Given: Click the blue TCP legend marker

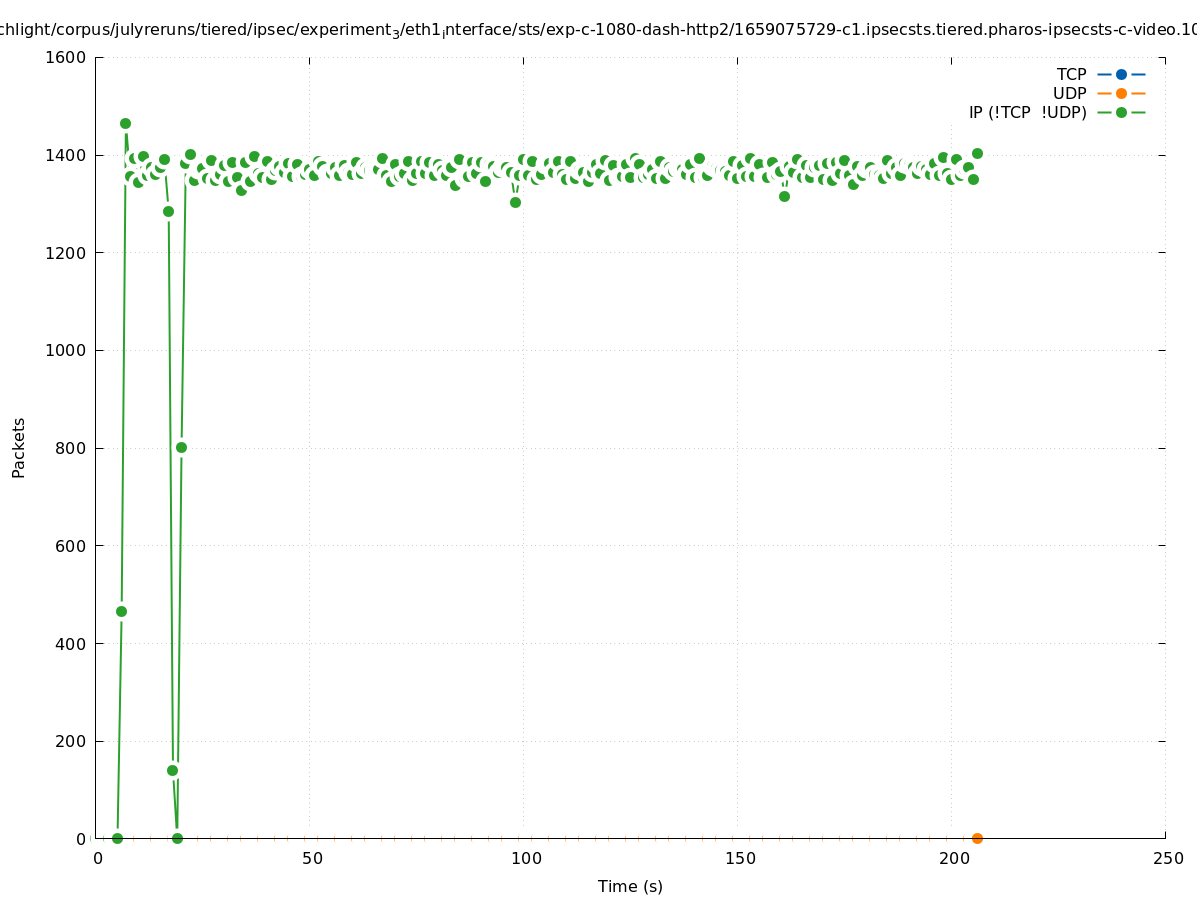Looking at the screenshot, I should [1121, 74].
